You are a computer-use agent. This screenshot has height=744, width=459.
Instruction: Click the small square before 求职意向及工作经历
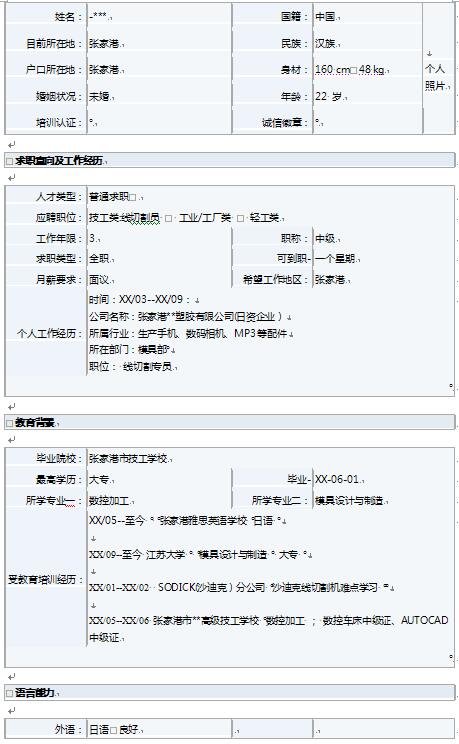[9, 161]
